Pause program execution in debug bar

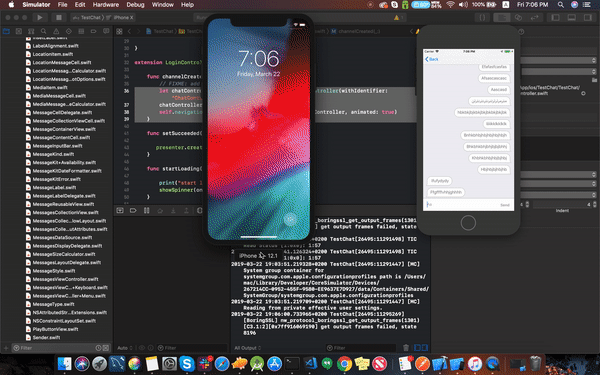coord(146,210)
